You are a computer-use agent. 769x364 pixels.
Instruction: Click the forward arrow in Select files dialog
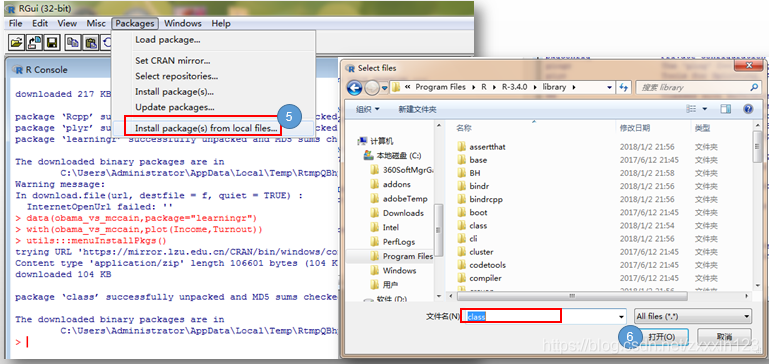[372, 88]
